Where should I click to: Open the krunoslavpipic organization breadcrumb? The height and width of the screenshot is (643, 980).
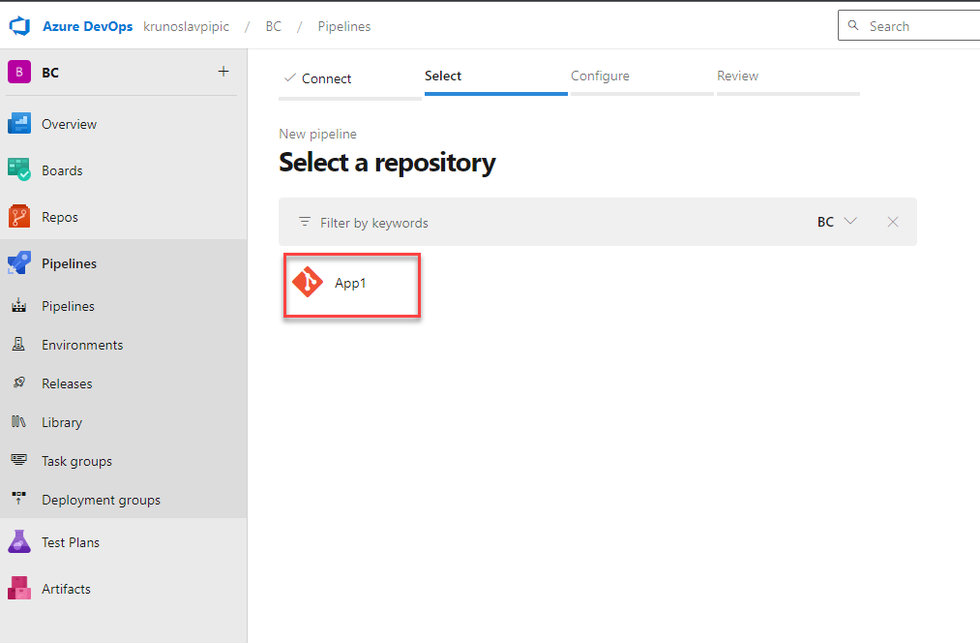(186, 26)
